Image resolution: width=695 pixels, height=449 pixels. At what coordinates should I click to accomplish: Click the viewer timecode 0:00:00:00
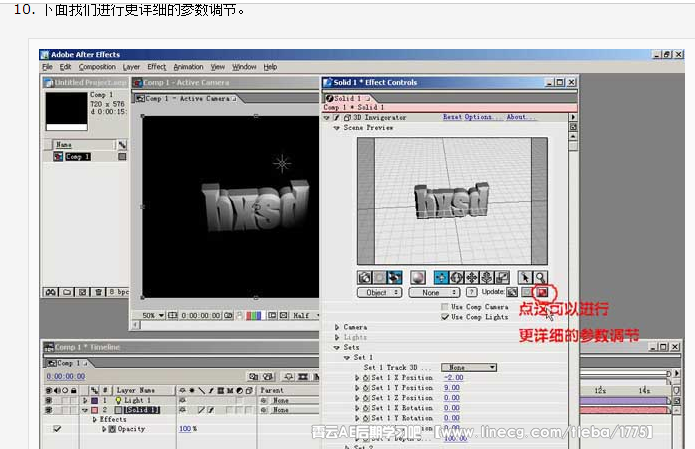pos(201,316)
